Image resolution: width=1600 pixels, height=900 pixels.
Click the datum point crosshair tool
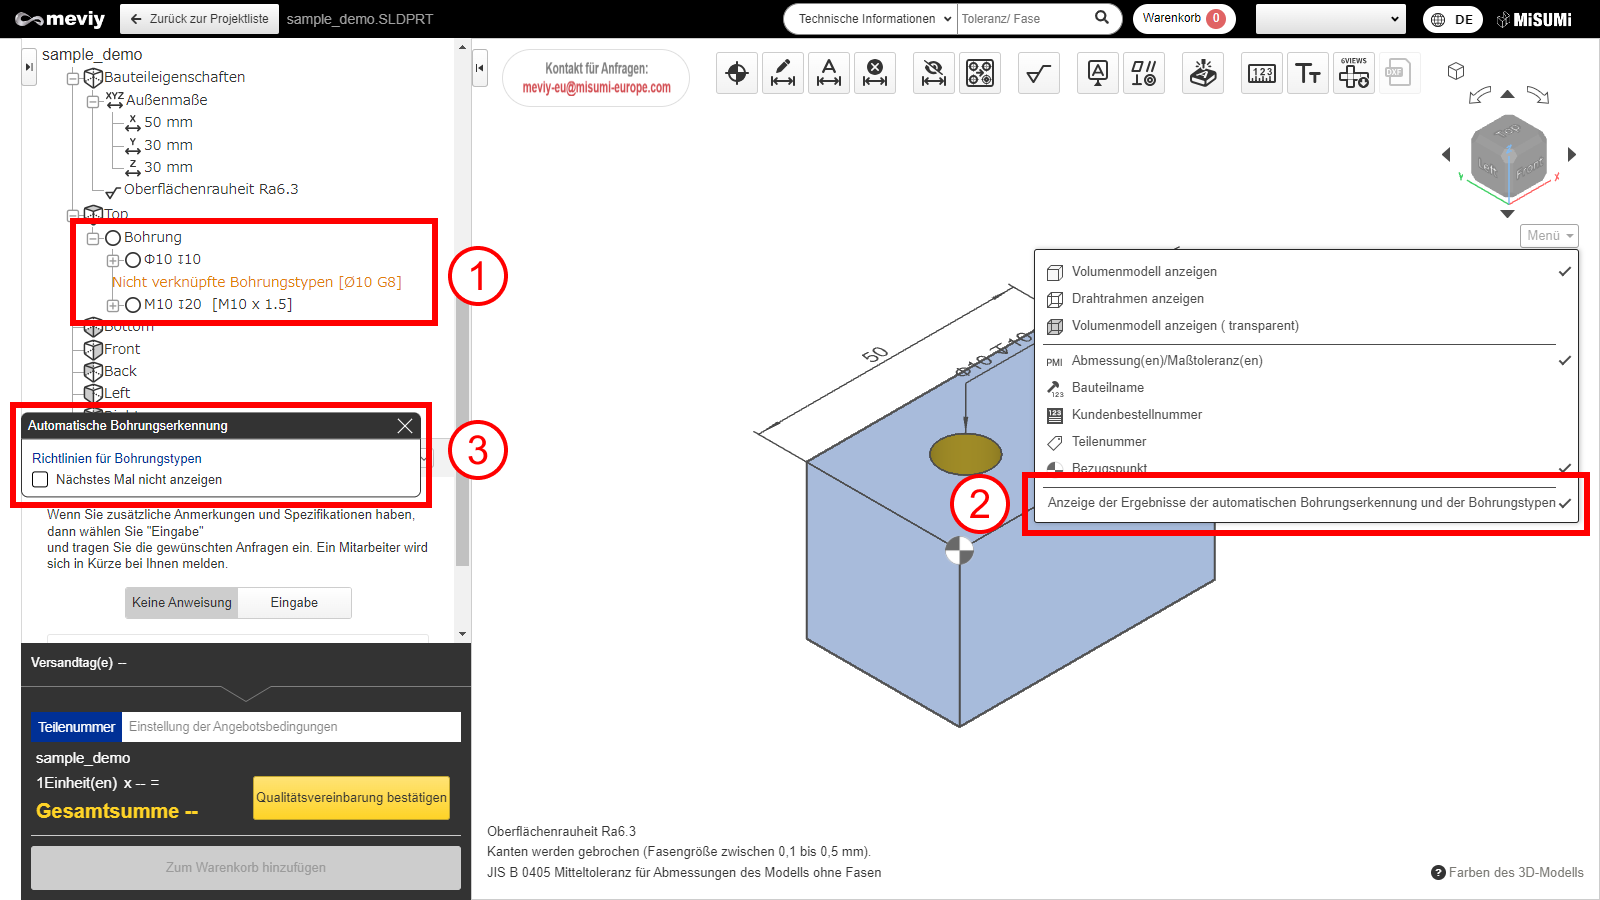[x=737, y=73]
